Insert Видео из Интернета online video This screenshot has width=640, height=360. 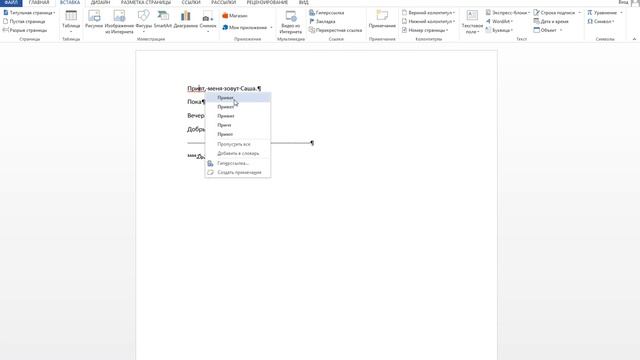pos(291,22)
